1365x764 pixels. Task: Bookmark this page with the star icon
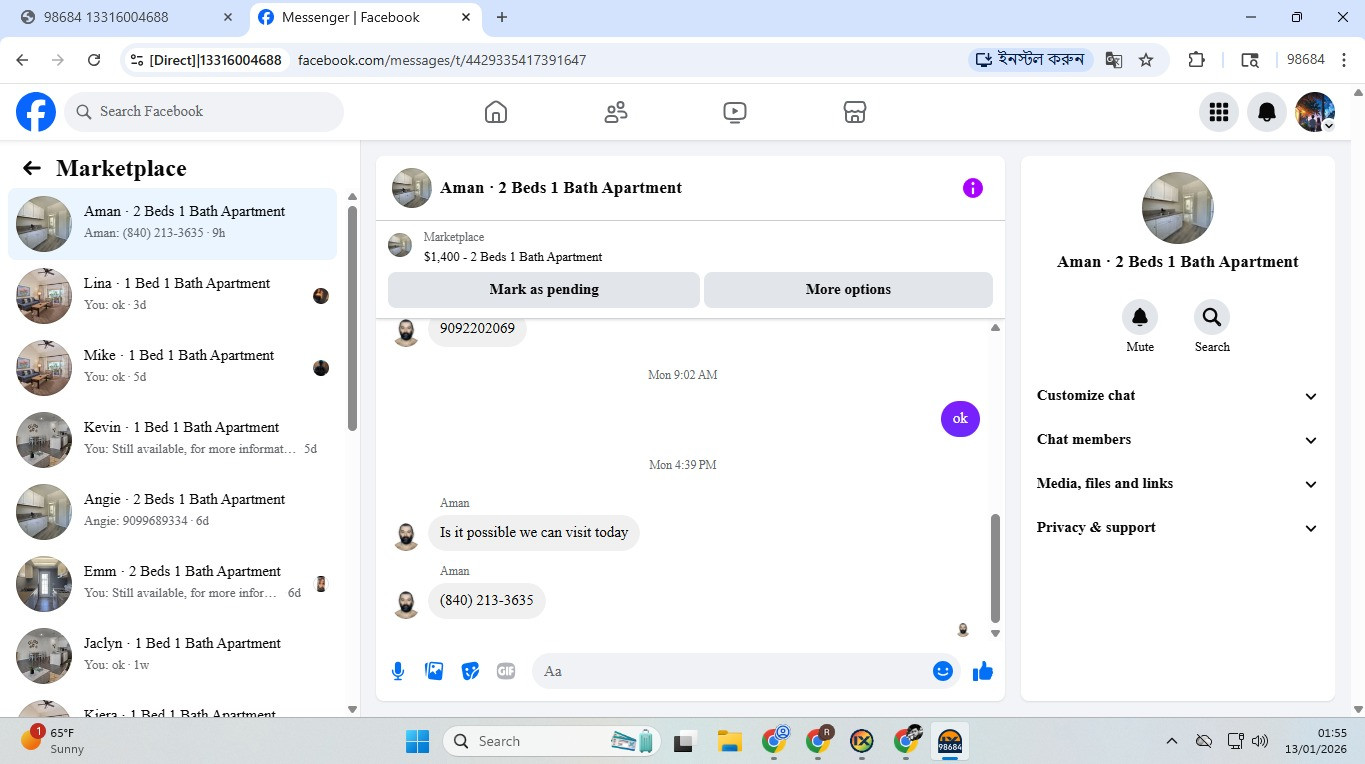[x=1146, y=60]
